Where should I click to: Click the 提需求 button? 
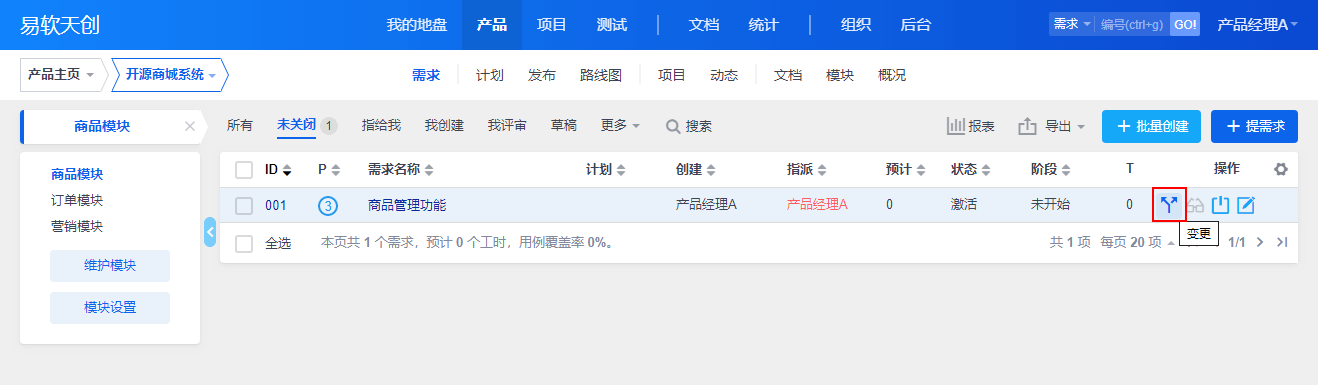(1254, 126)
